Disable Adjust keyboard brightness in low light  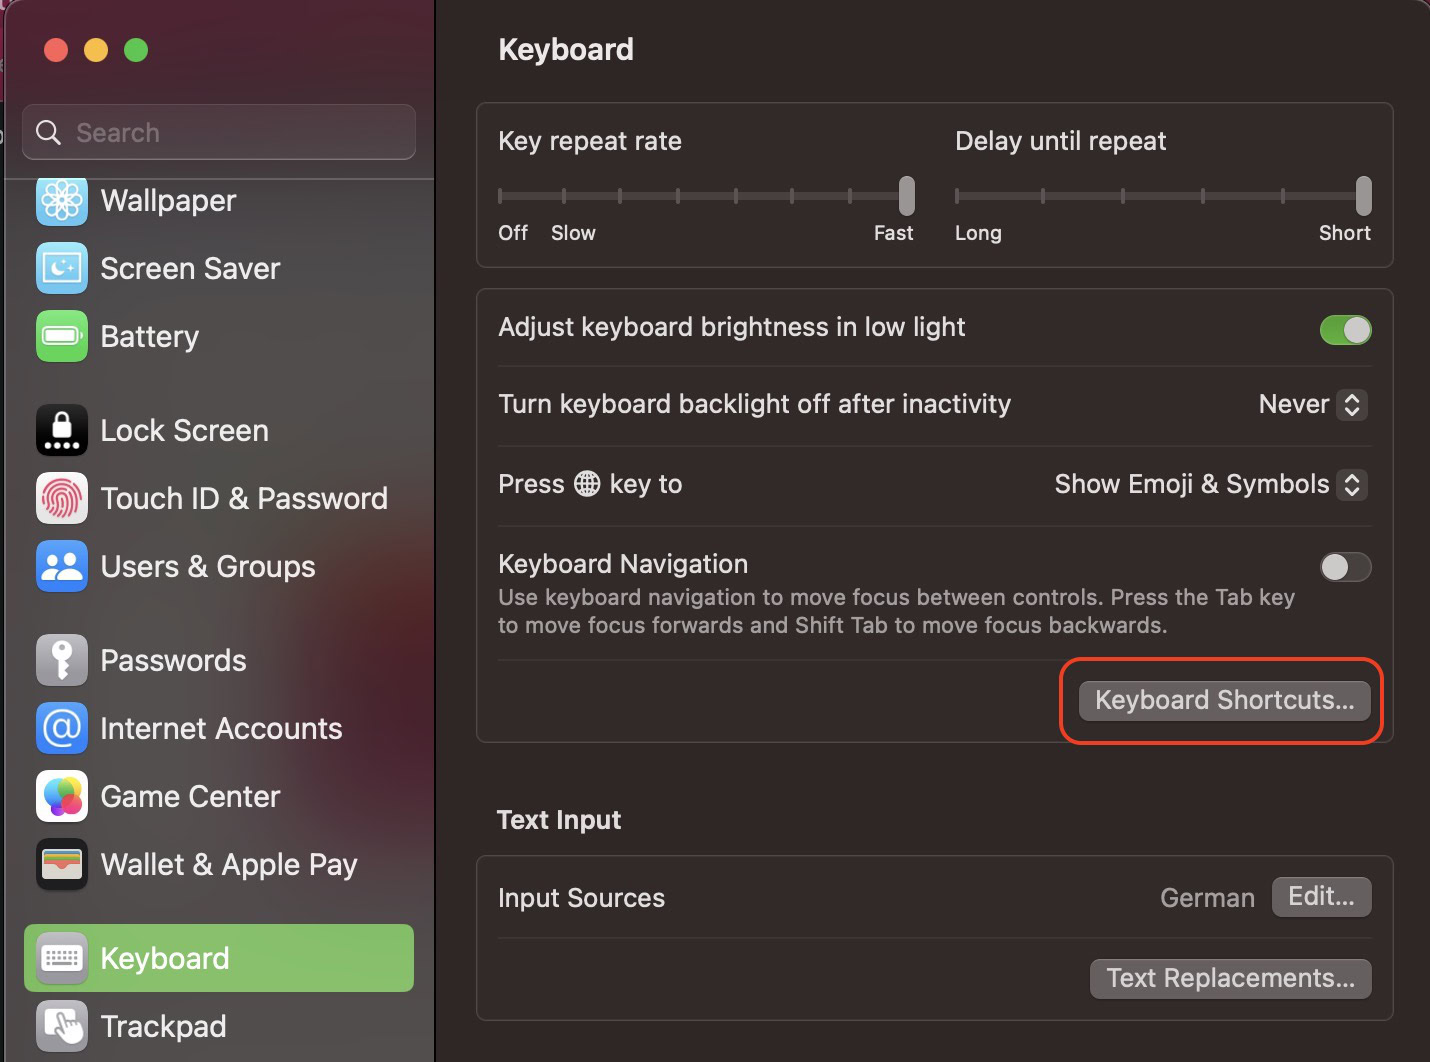click(1345, 329)
